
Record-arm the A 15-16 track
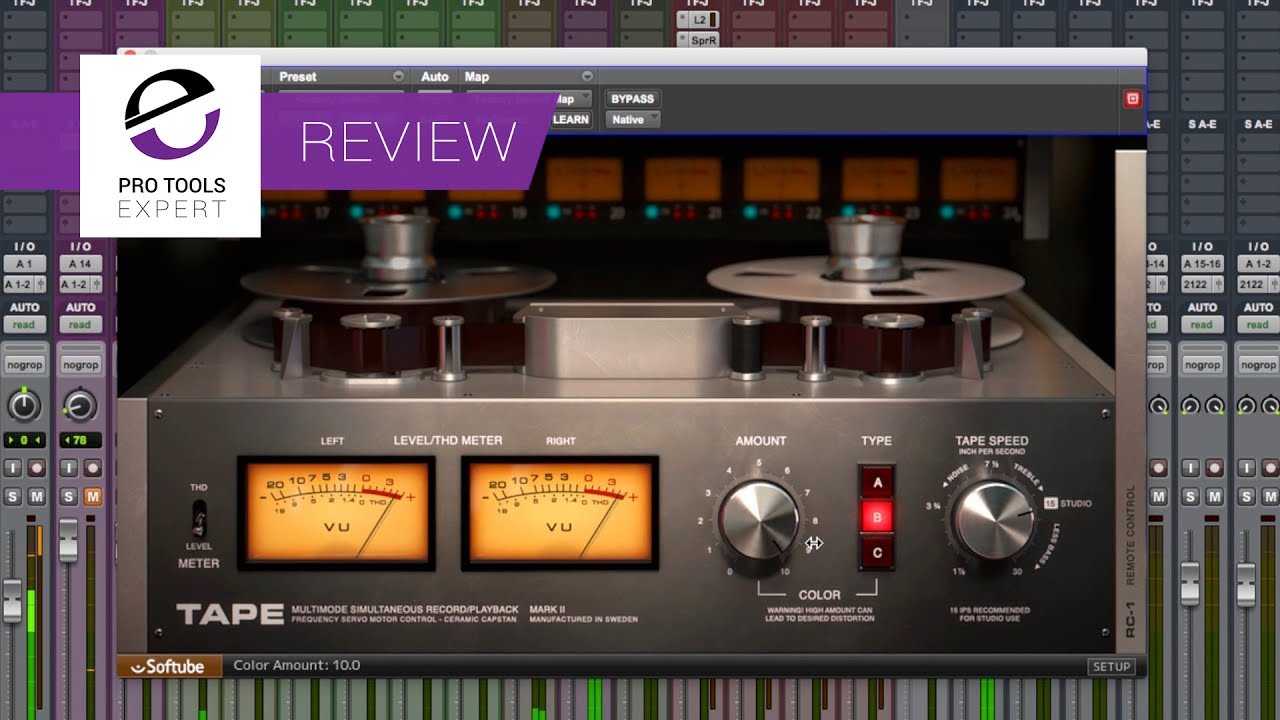[x=1213, y=468]
